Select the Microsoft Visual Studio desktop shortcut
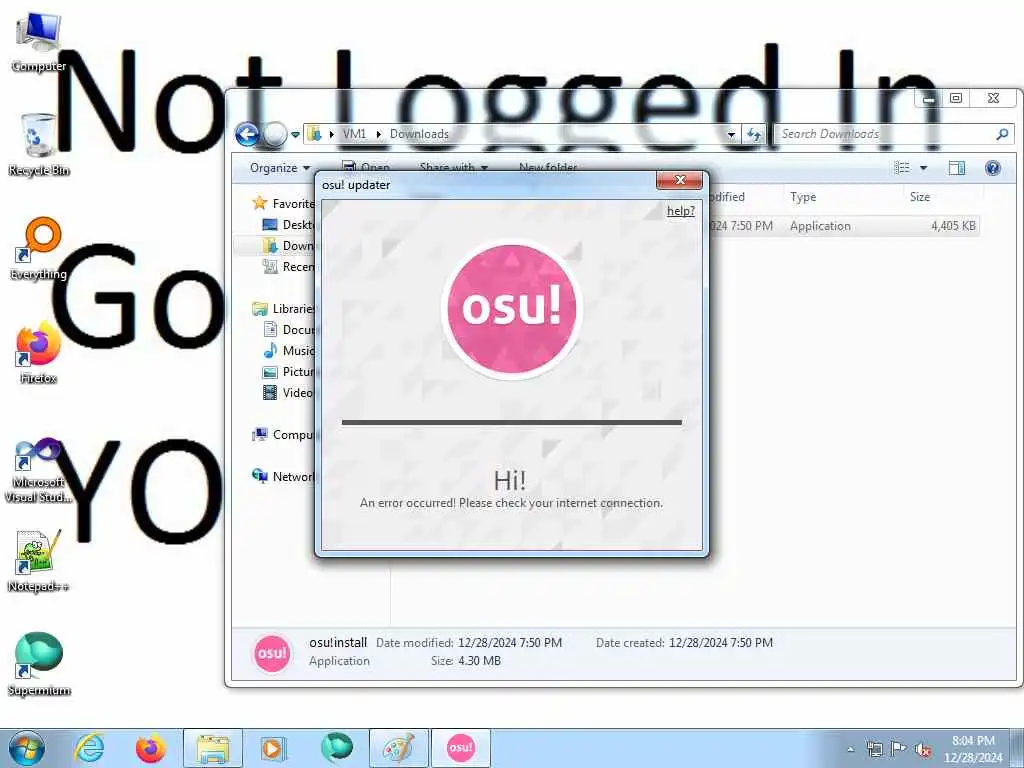 (39, 470)
